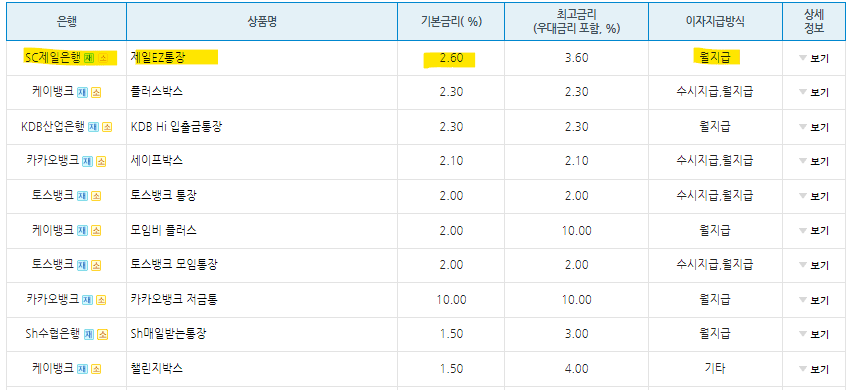Click the 소 badge in the 세이프박스 row
The image size is (855, 390).
pos(101,161)
